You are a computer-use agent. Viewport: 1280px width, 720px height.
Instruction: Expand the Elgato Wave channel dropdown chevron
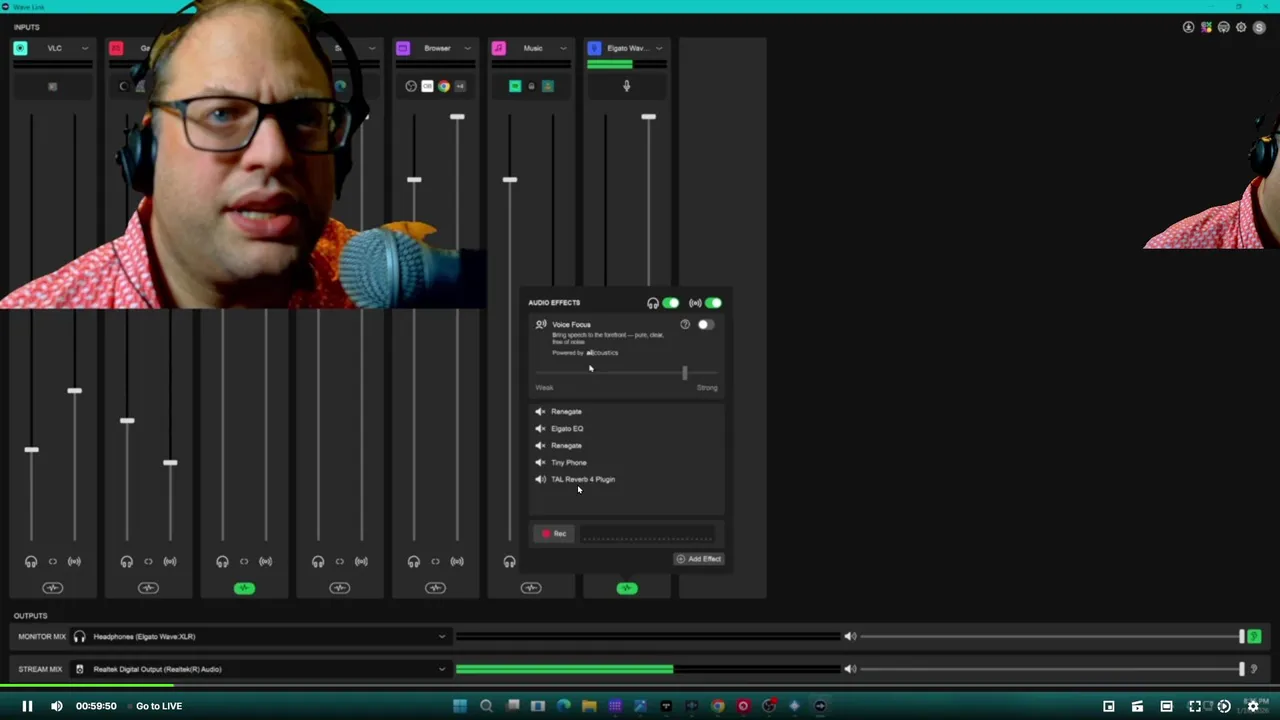pyautogui.click(x=658, y=48)
